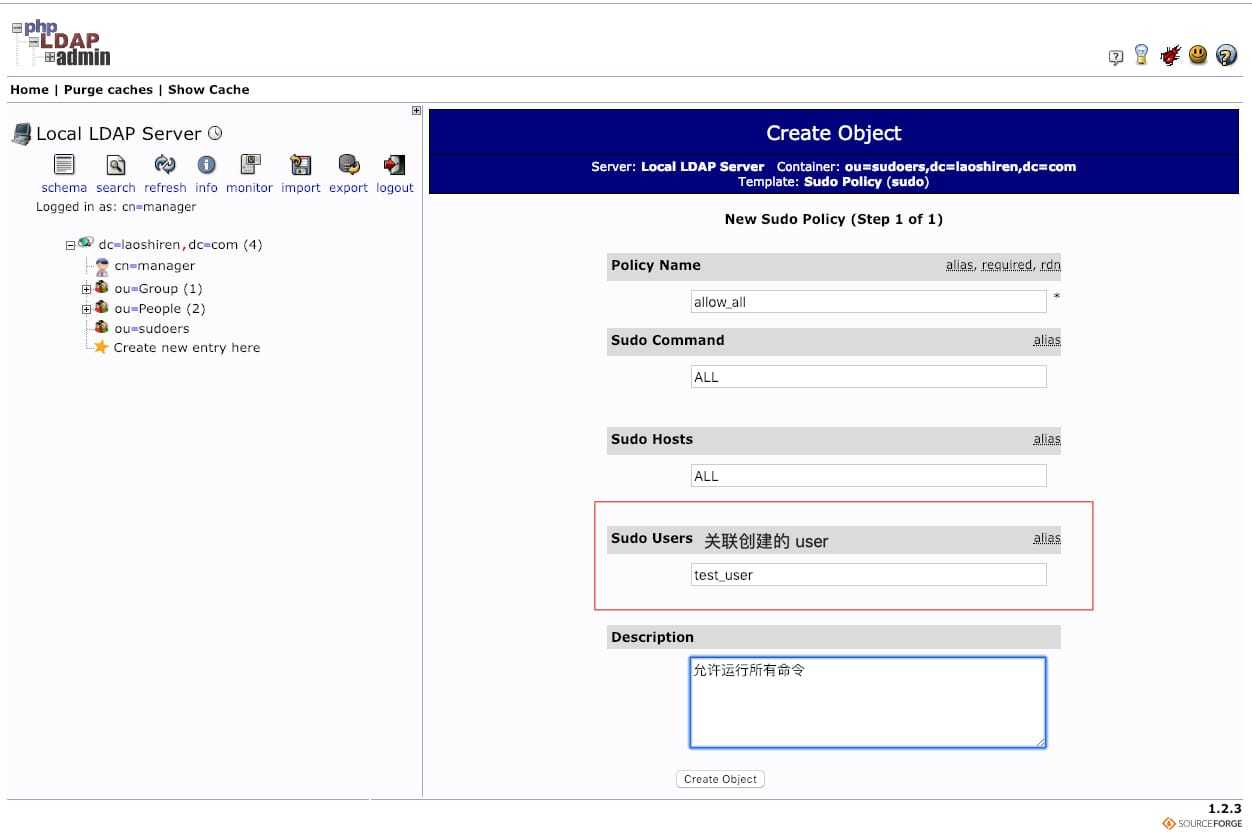Open the ou=People (2) entry
Screen dimensions: 1252x832
coord(159,308)
